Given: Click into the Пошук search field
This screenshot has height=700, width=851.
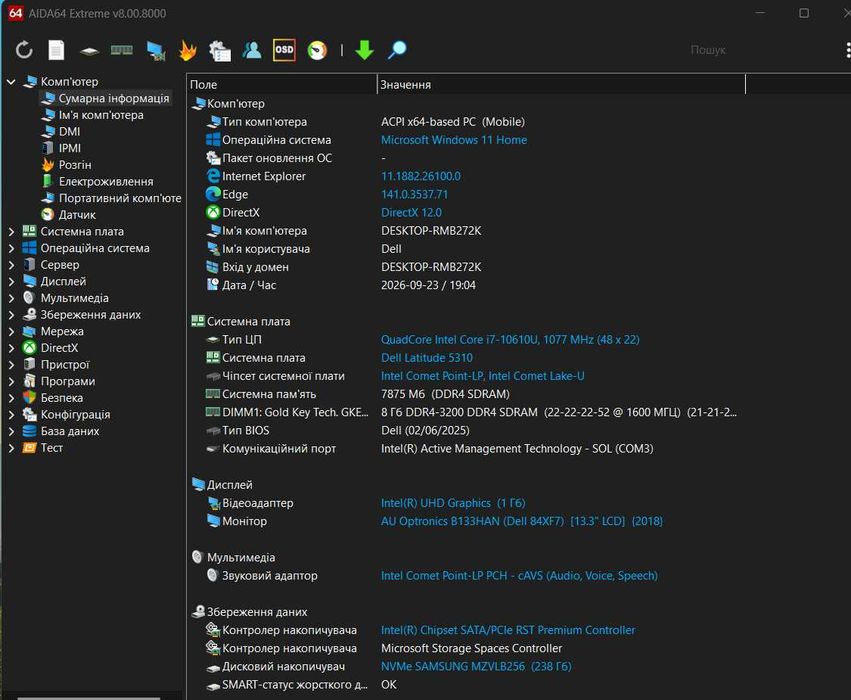Looking at the screenshot, I should point(707,50).
